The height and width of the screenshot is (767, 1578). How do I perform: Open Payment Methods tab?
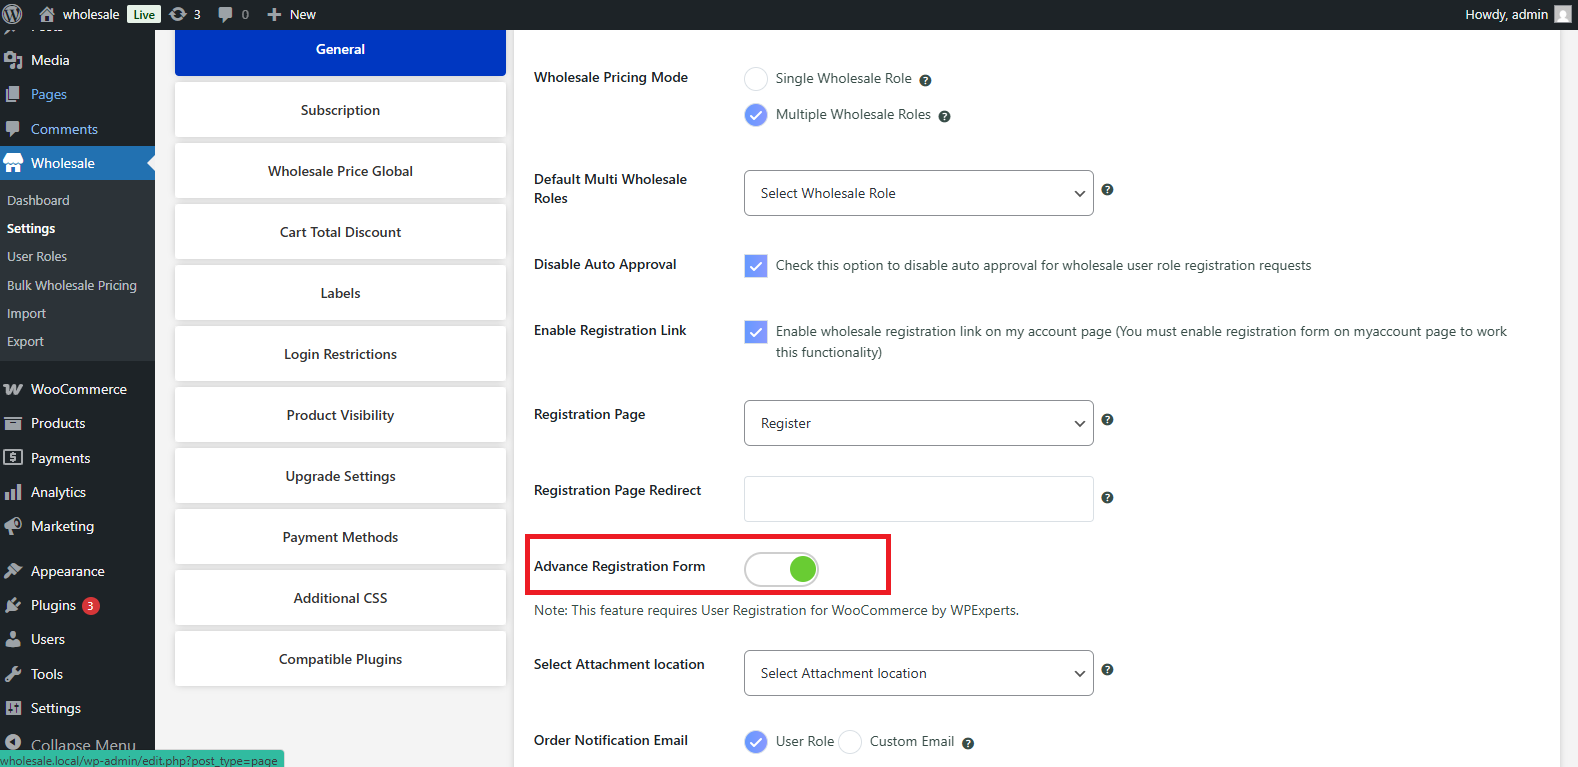click(340, 537)
